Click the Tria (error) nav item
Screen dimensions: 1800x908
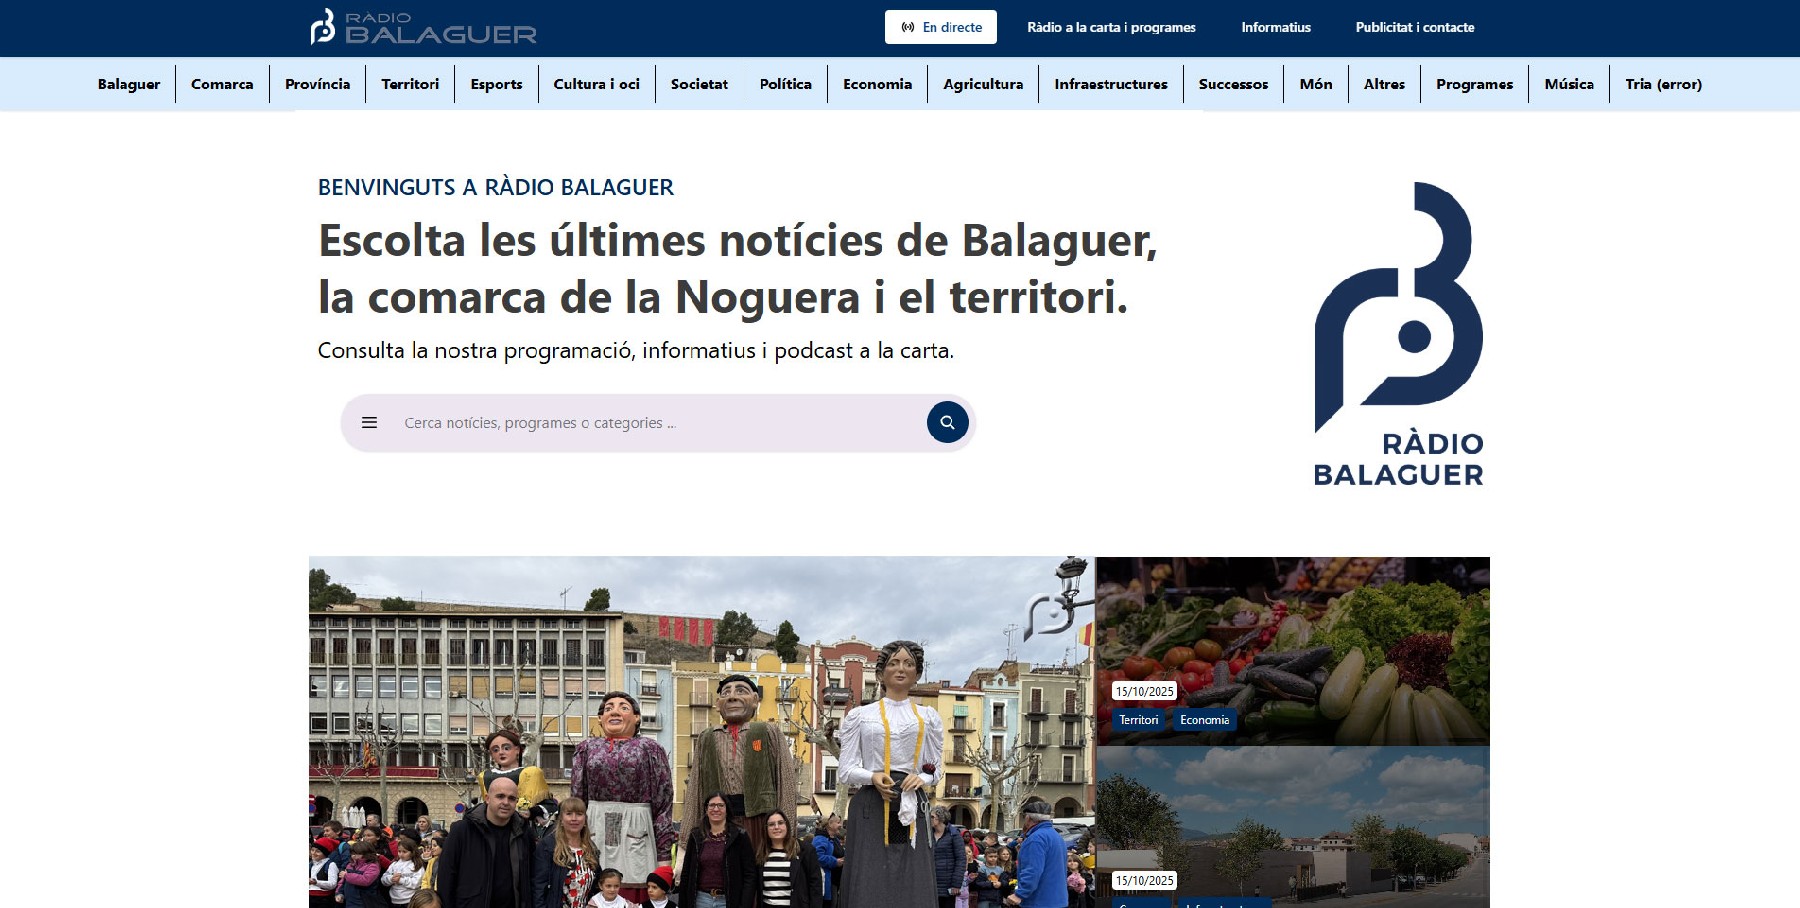(1663, 84)
